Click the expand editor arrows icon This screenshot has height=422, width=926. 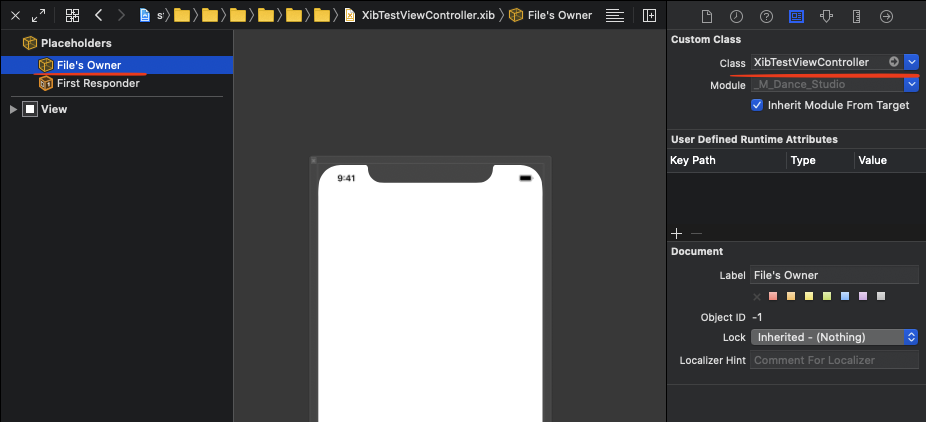[38, 16]
